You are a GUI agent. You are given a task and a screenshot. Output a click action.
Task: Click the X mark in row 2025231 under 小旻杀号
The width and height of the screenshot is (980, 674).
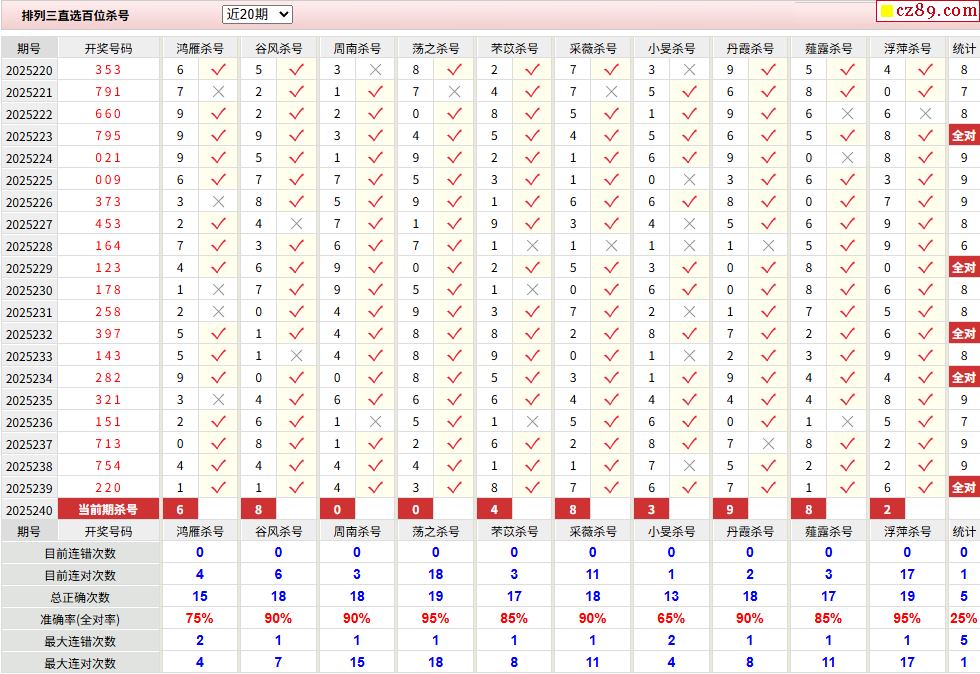point(689,312)
